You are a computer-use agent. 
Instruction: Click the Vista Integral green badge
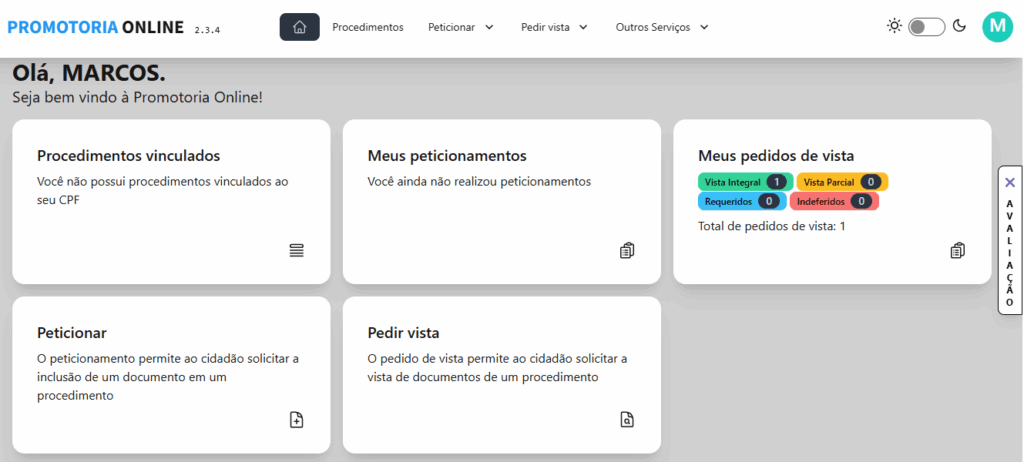[x=745, y=182]
